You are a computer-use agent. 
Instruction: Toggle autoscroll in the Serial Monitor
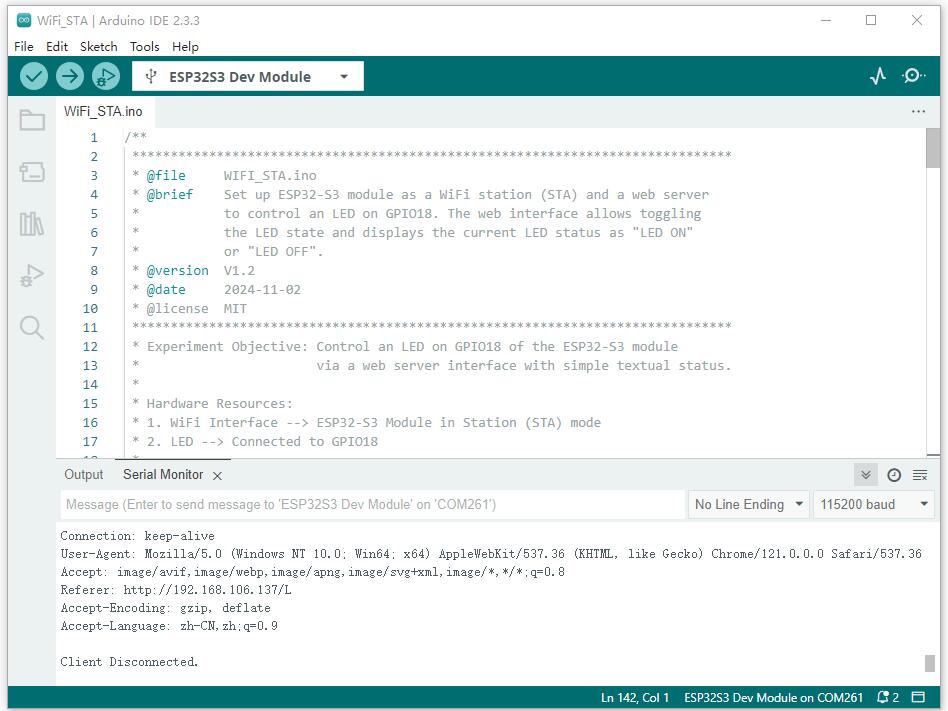pos(866,475)
